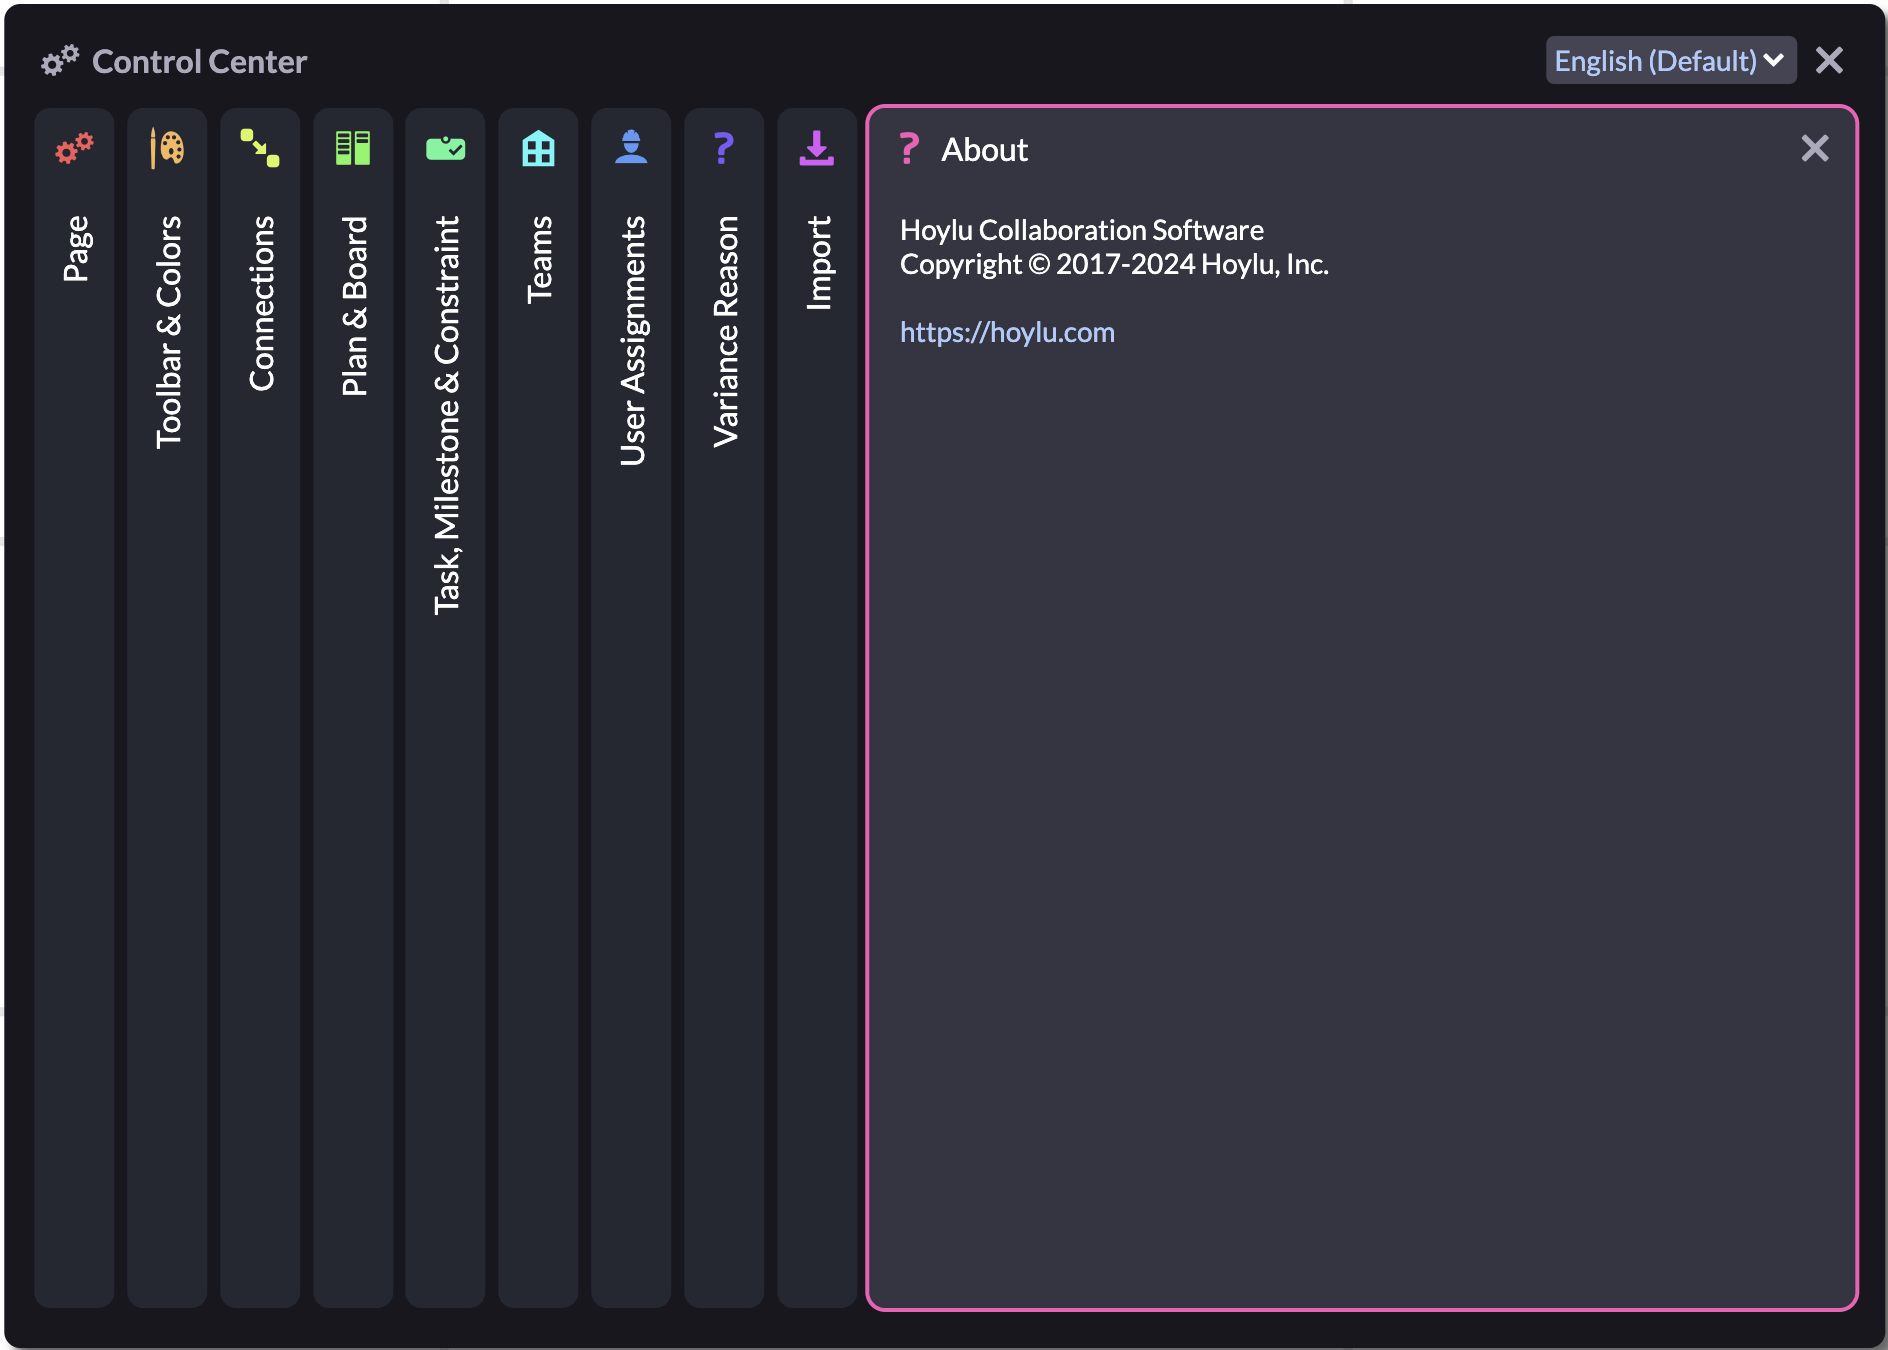Click the Page gears icon
1888x1350 pixels.
pos(74,148)
